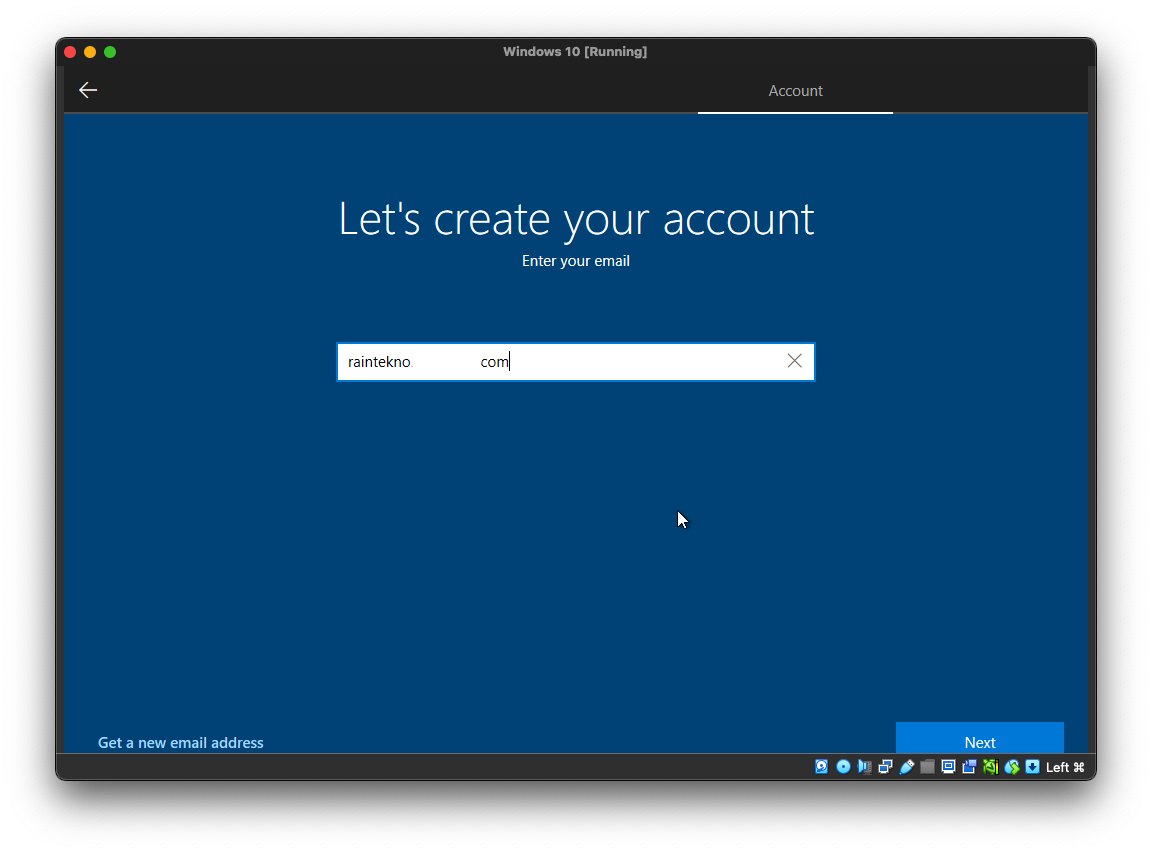Viewport: 1152px width, 854px height.
Task: Minimize the VM window using yellow button
Action: coord(90,52)
